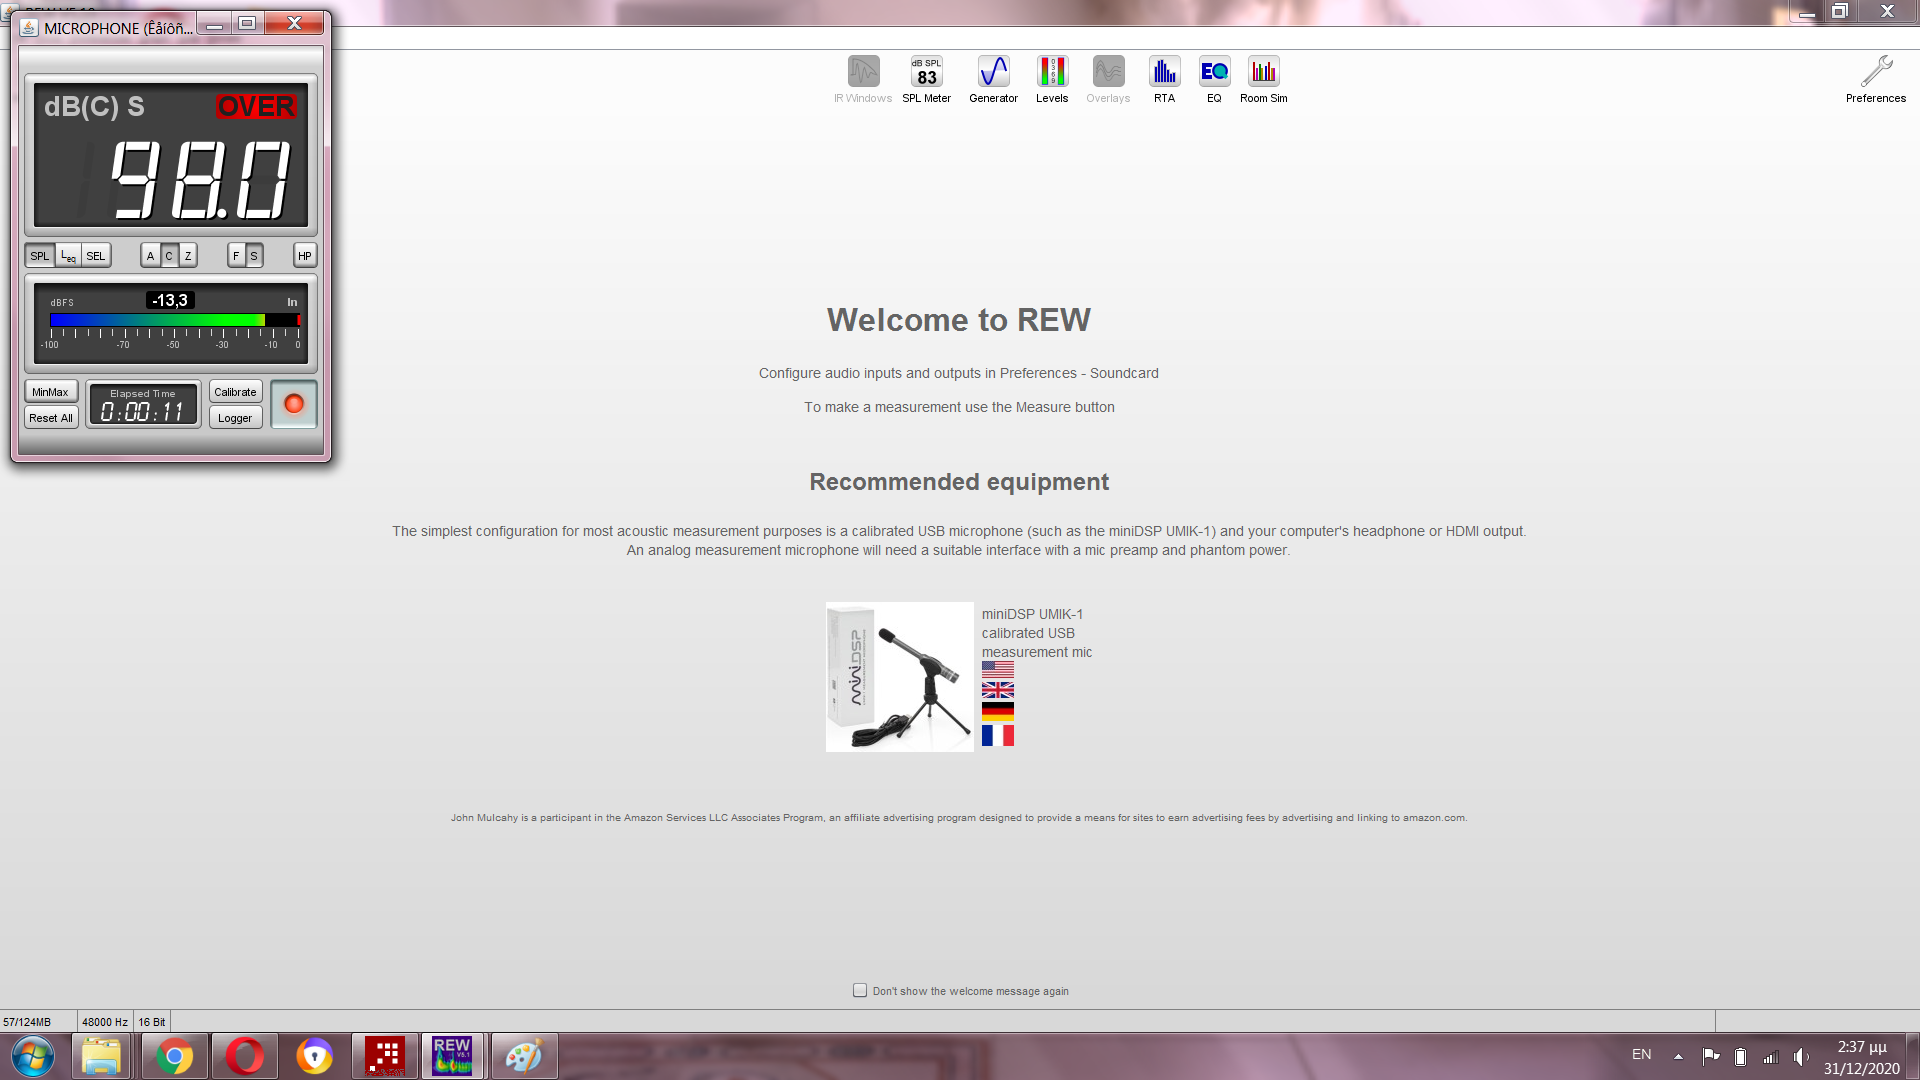Select Z weighting on SPL meter
This screenshot has width=1920, height=1080.
pos(188,256)
